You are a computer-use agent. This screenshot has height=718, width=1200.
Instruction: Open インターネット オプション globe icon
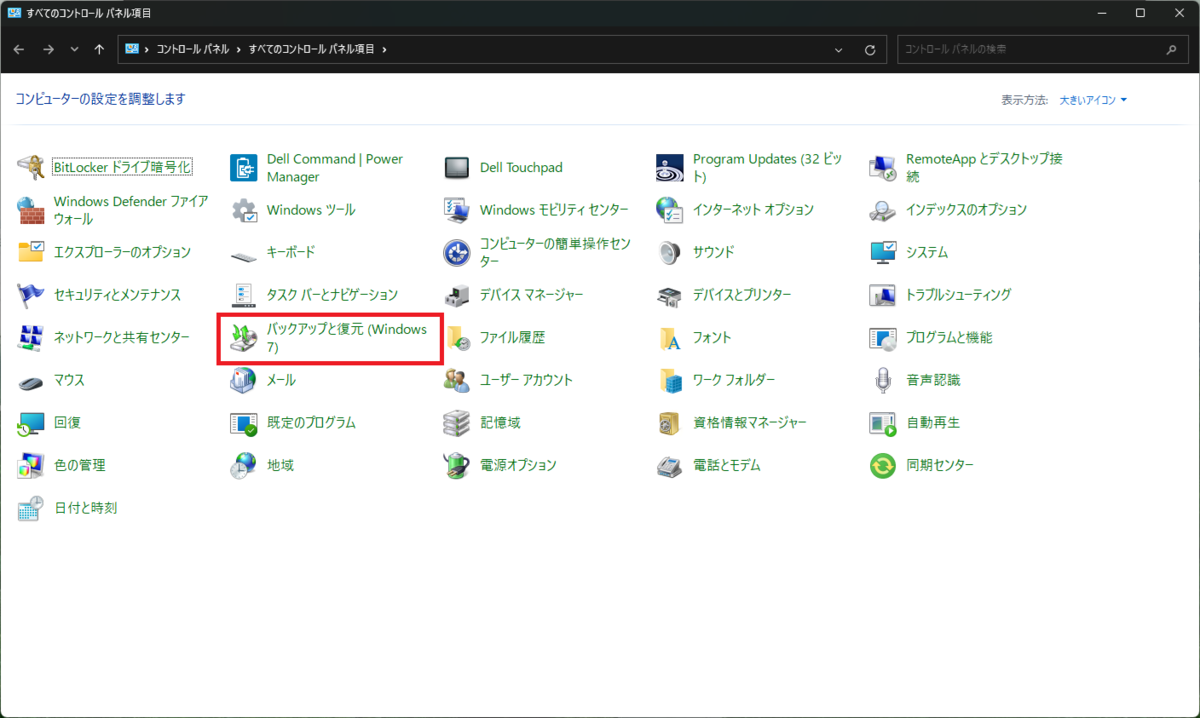coord(670,210)
